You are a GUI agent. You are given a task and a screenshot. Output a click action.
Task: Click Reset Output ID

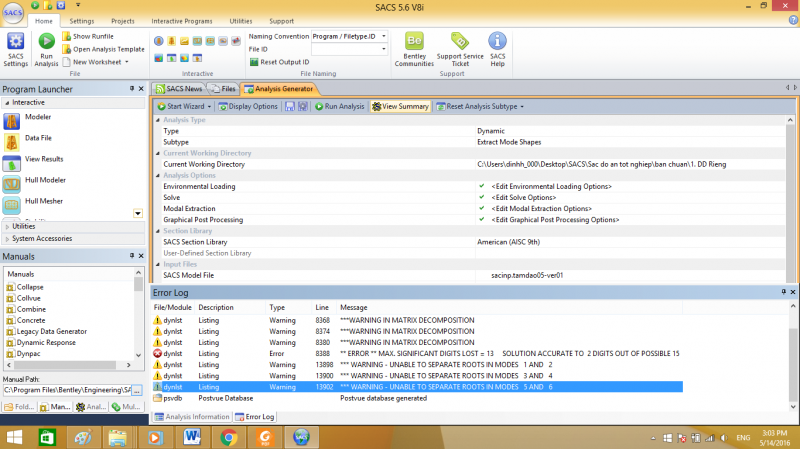(x=279, y=62)
